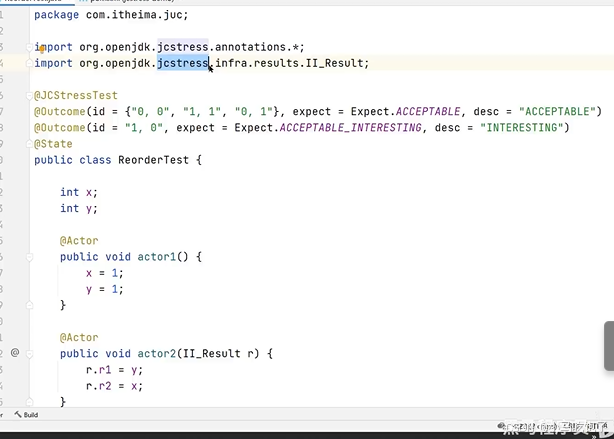Screen dimensions: 614x439
Task: Click the @State annotation
Action: click(x=53, y=144)
